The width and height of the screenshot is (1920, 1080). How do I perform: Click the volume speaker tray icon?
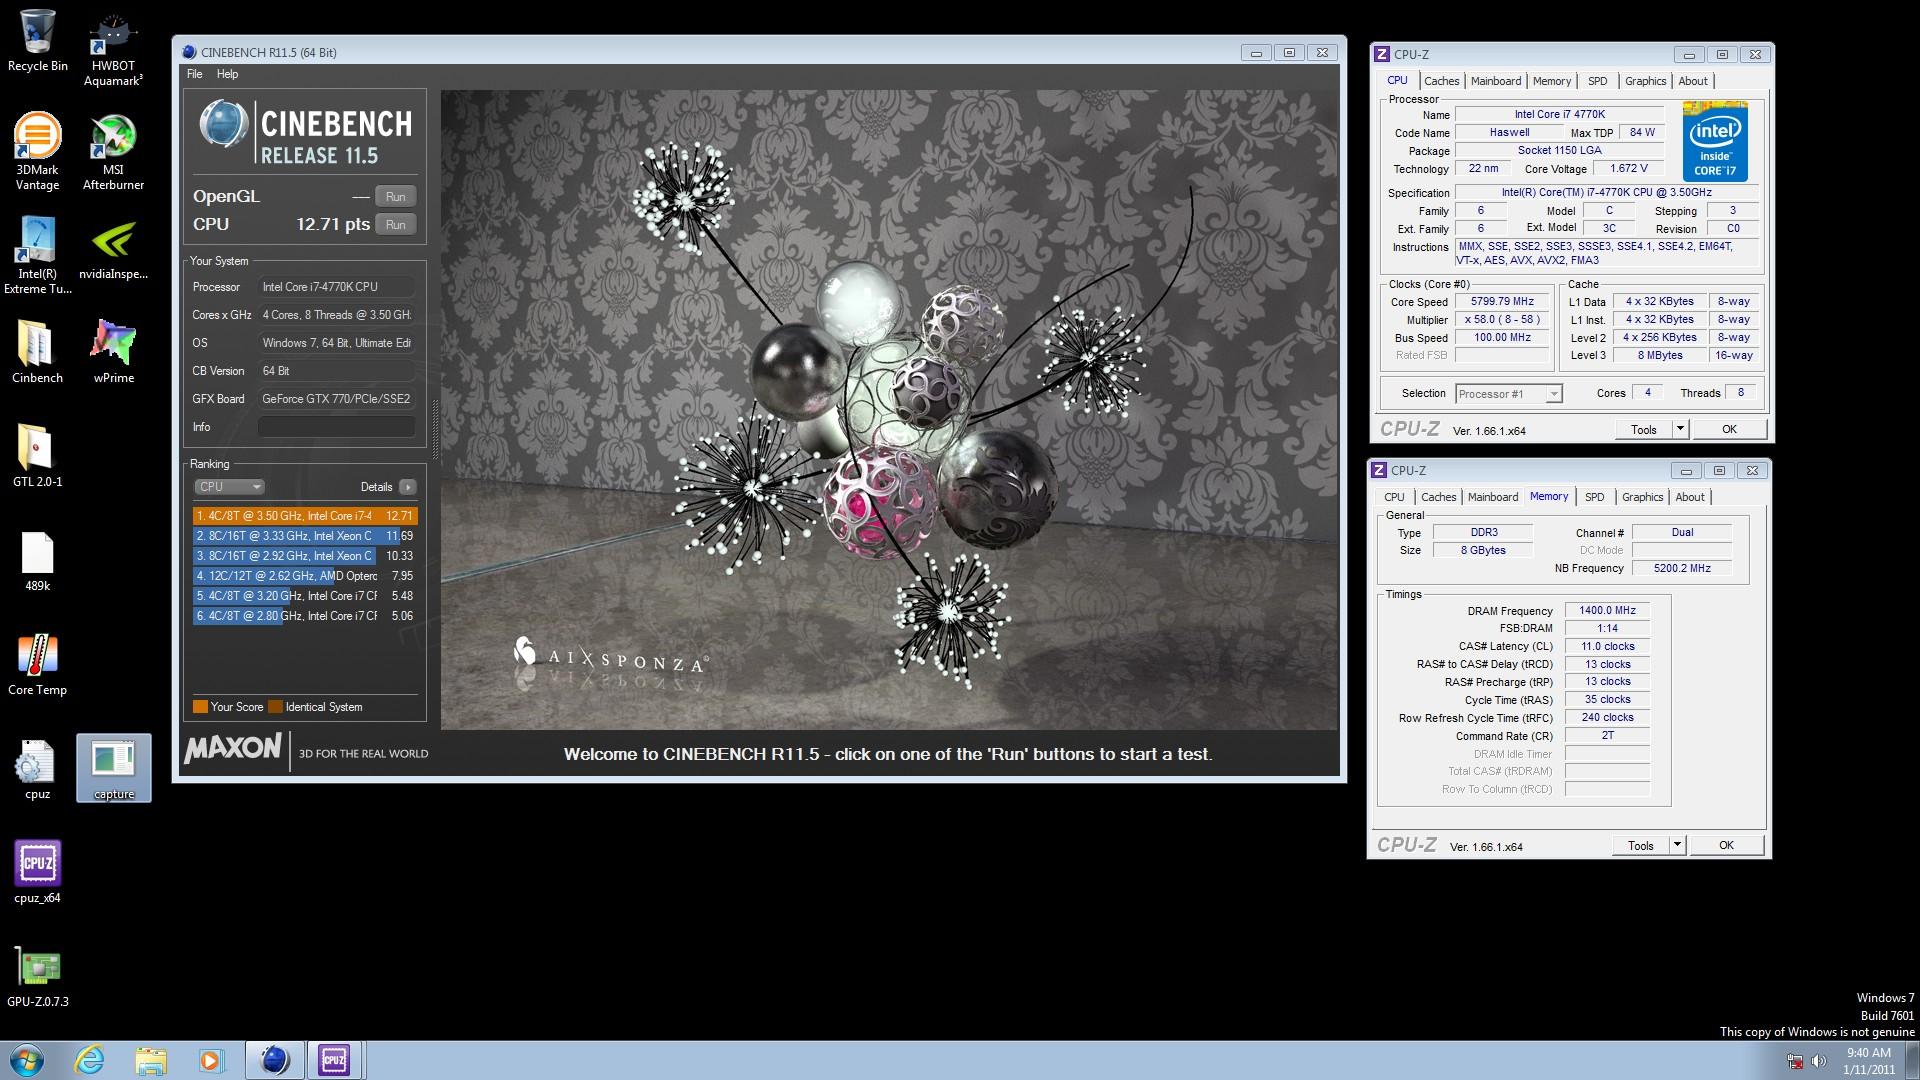[1818, 1060]
